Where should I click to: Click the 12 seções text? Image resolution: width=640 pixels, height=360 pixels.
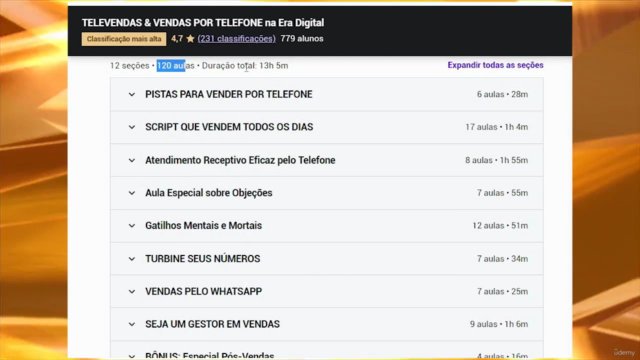tap(129, 66)
